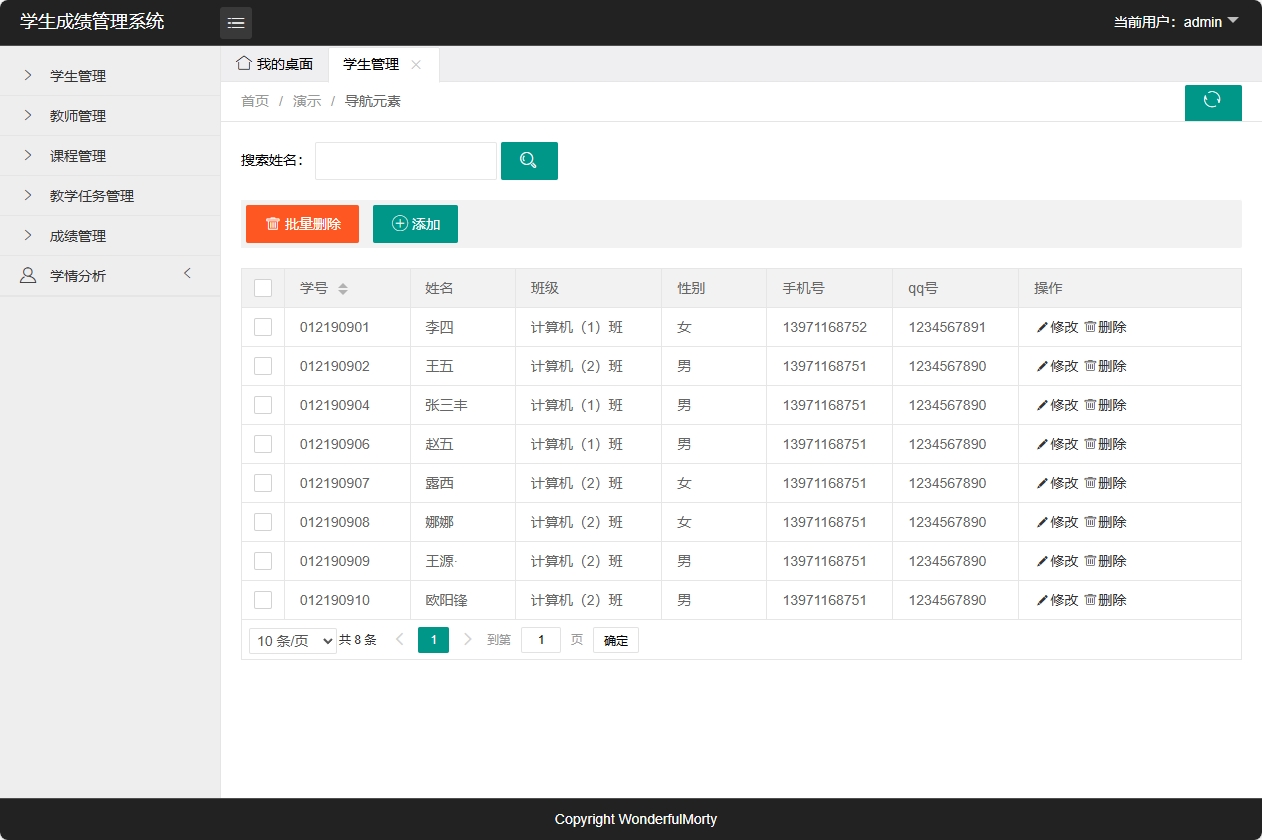This screenshot has width=1262, height=840.
Task: Open the 10 条/页 page size dropdown
Action: (292, 640)
